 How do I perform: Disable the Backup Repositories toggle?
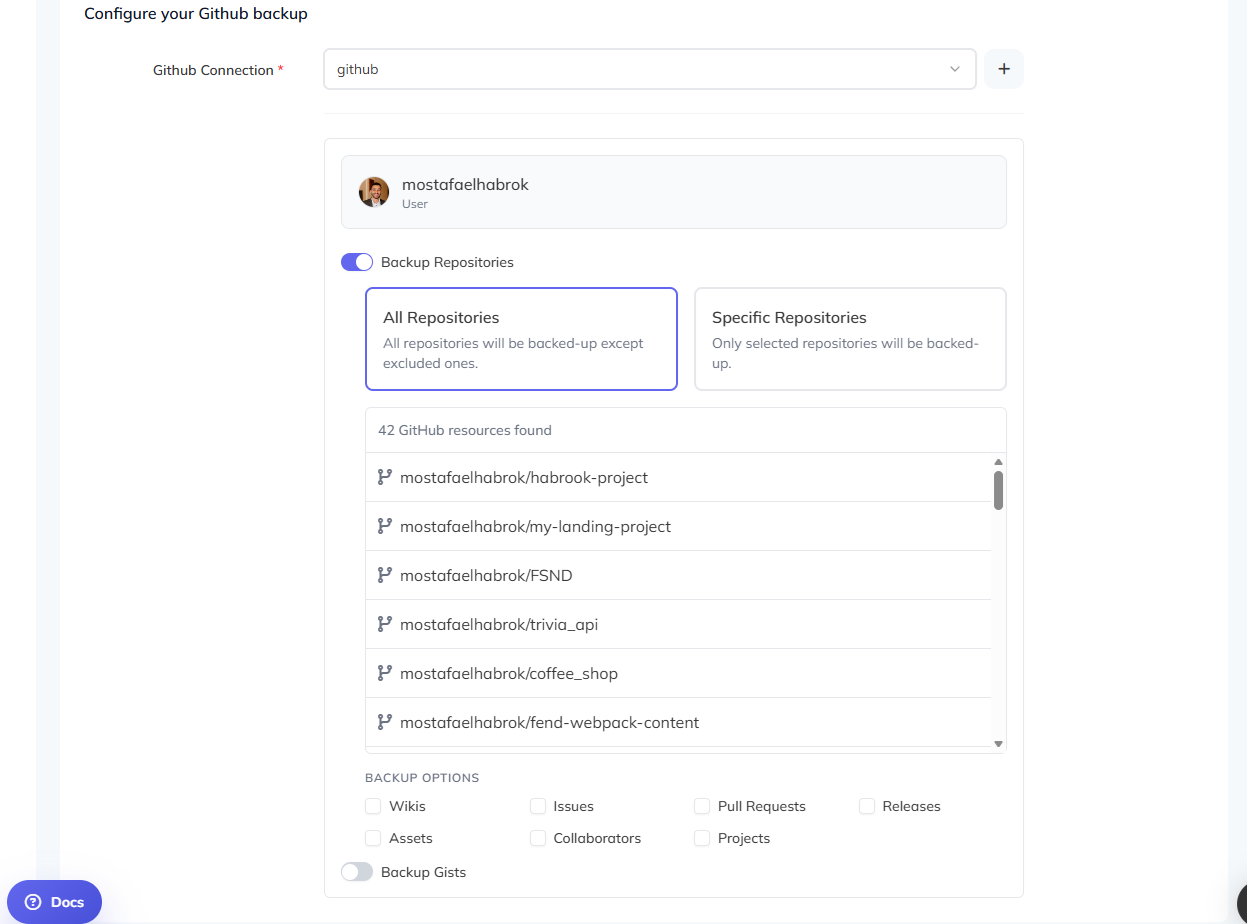pos(356,262)
